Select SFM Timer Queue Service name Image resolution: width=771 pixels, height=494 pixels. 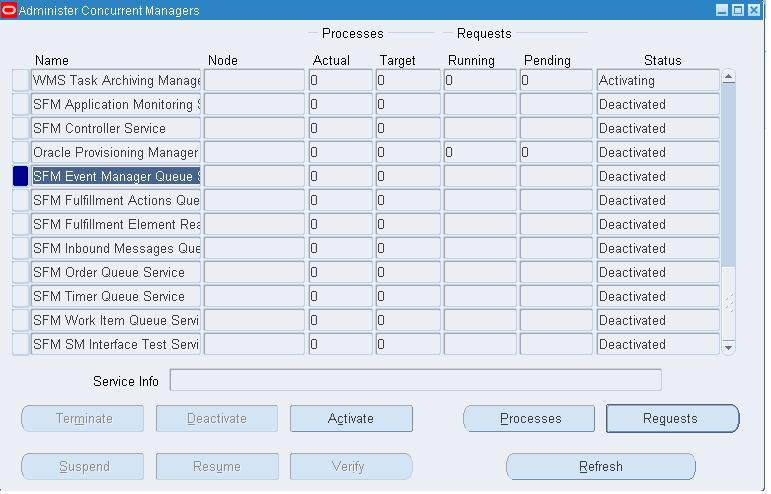click(x=115, y=297)
